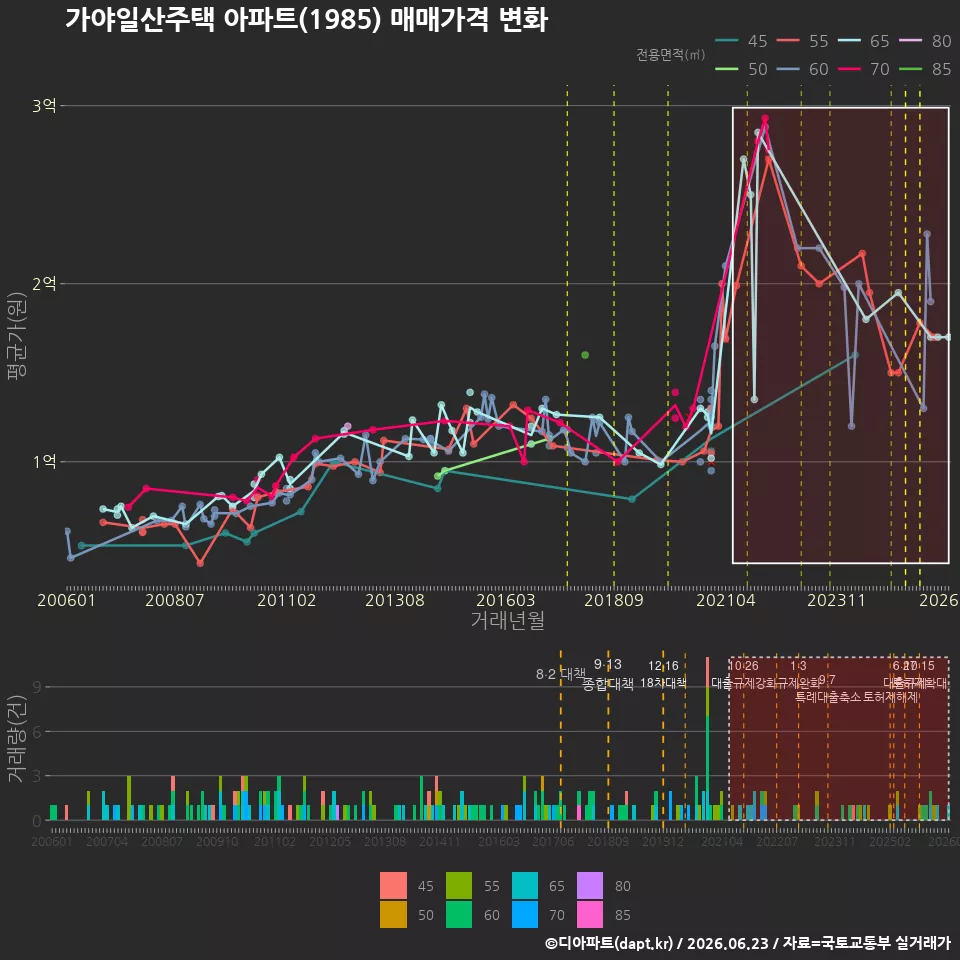This screenshot has width=960, height=960.
Task: Click the salmon 45 bar legend swatch
Action: click(393, 885)
